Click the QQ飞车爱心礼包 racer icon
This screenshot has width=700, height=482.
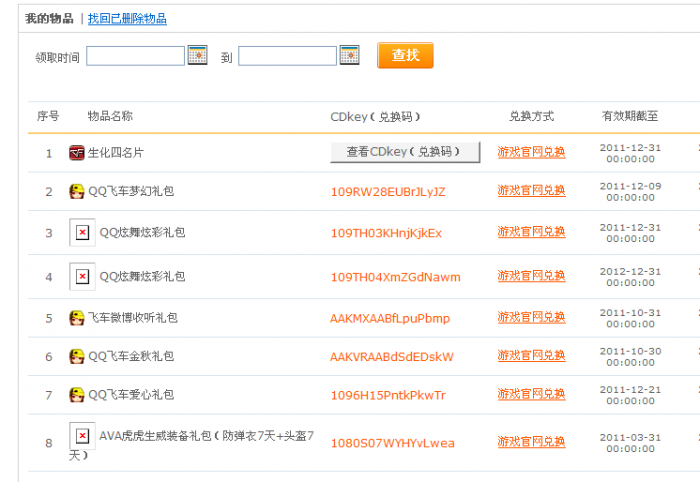tap(77, 395)
